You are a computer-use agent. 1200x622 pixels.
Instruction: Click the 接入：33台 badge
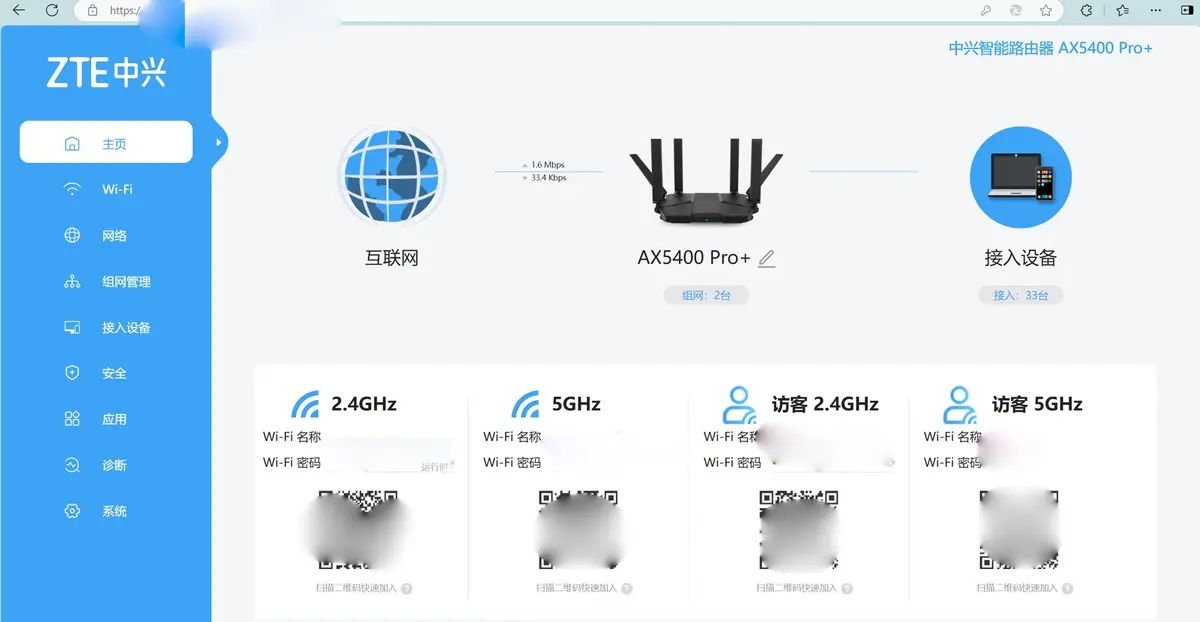coord(1020,295)
